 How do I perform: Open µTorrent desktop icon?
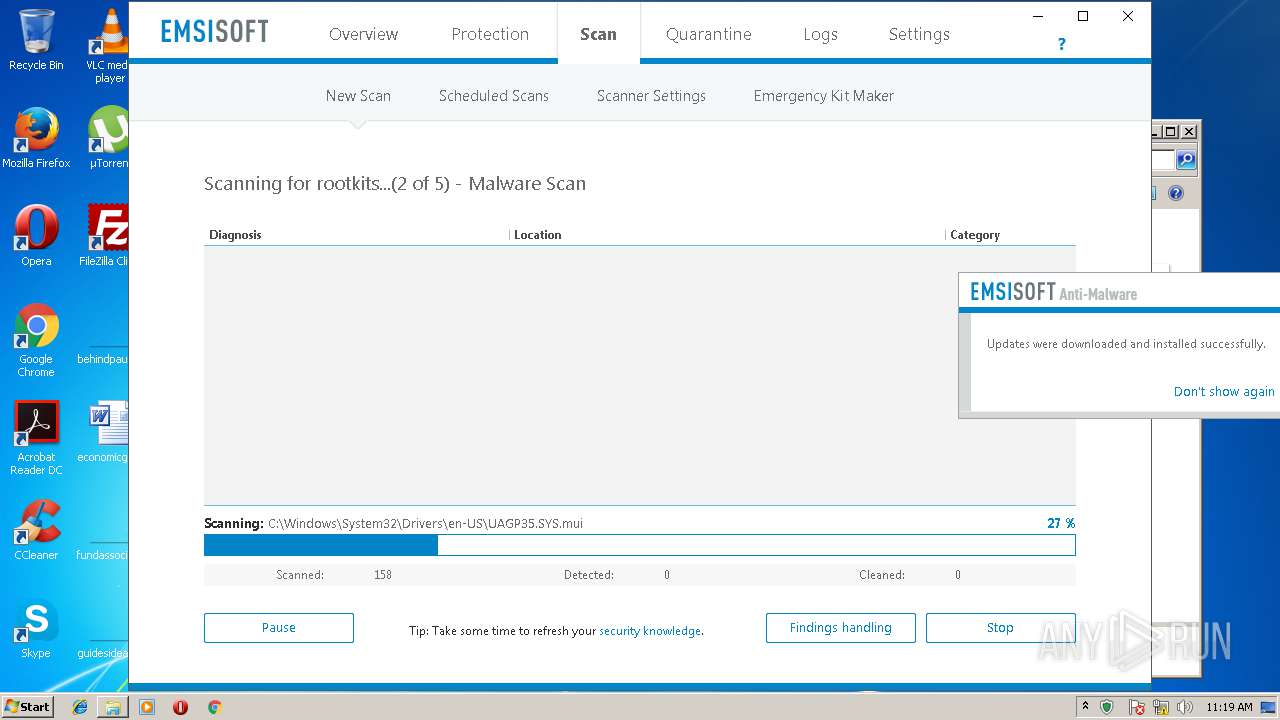tap(108, 138)
